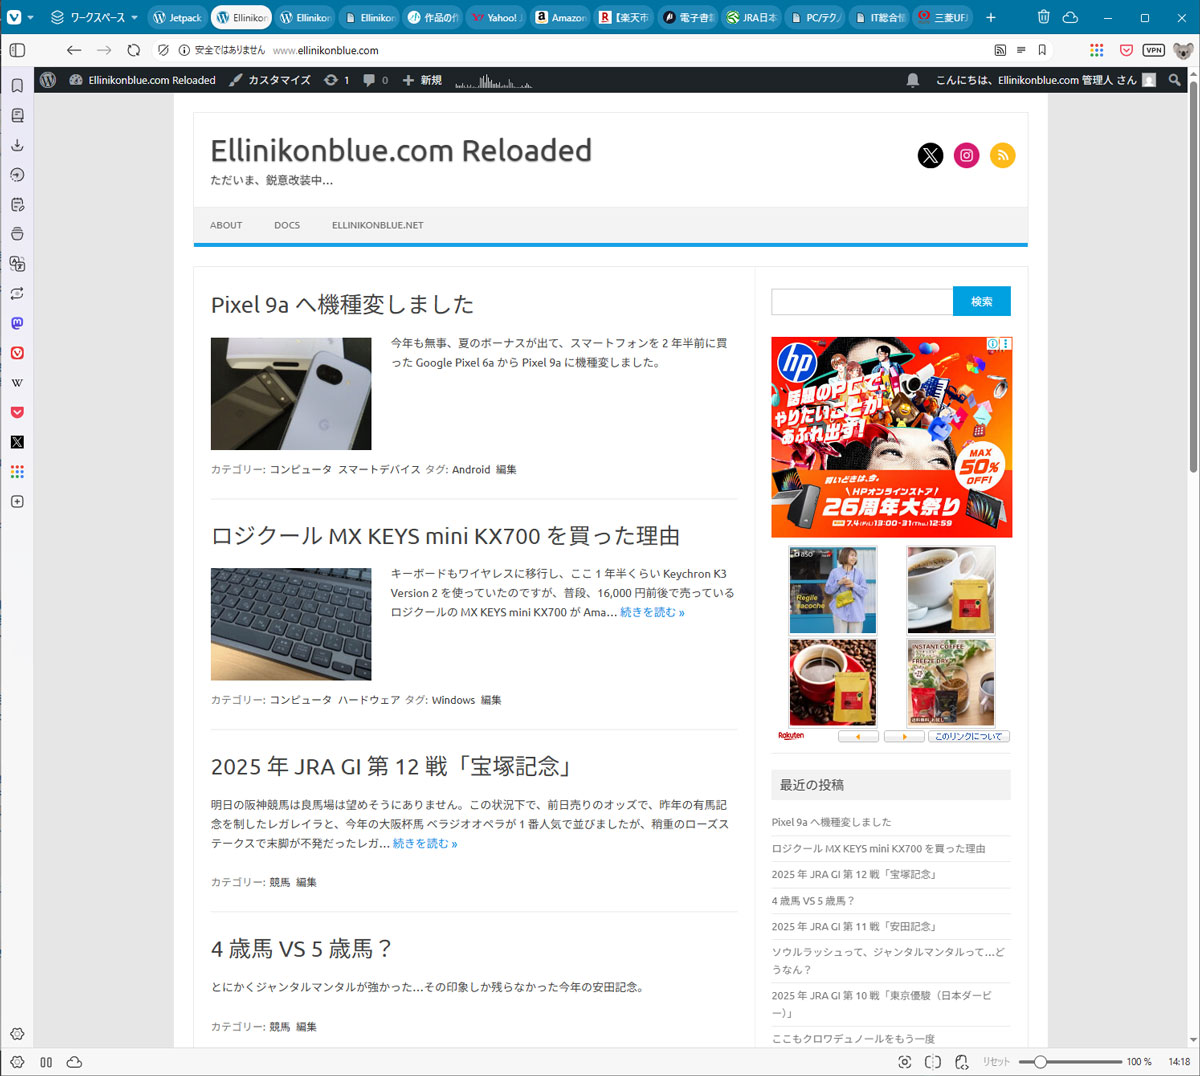Expand the 新規 admin bar menu
Screen dimensions: 1200x1076
click(x=422, y=80)
